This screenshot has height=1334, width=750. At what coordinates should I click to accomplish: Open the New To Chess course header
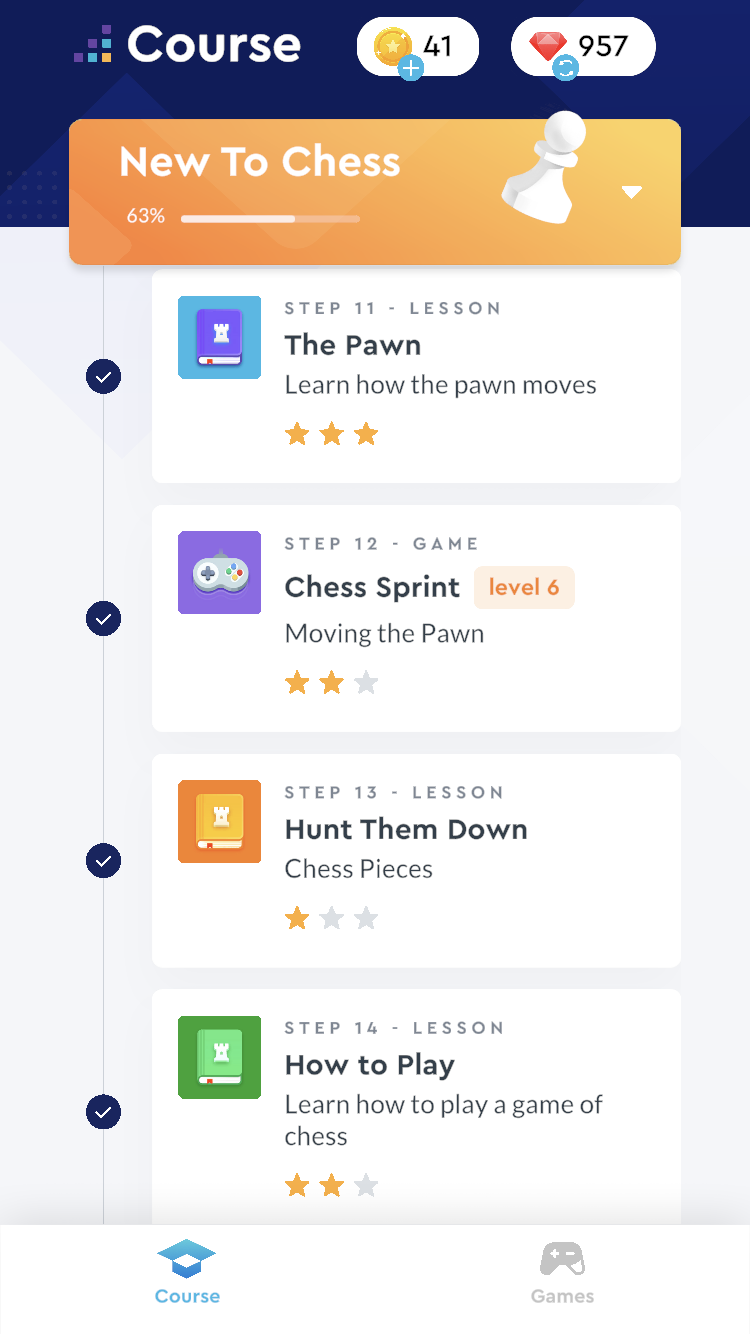(x=260, y=162)
